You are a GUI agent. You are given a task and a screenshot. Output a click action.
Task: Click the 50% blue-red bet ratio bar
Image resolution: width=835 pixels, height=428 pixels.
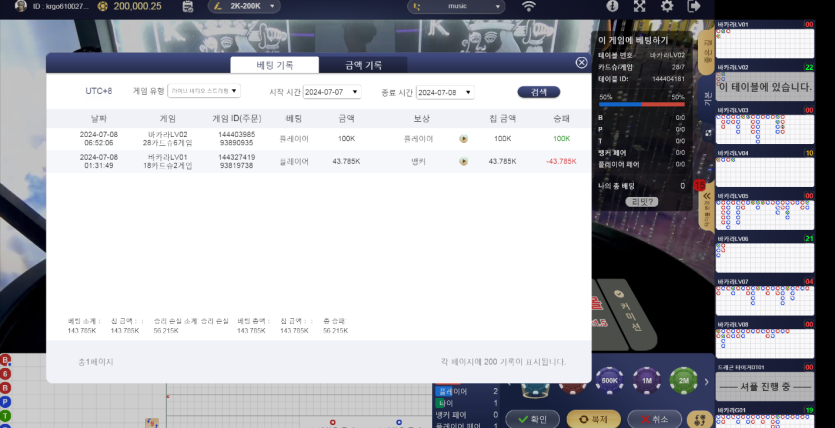642,104
